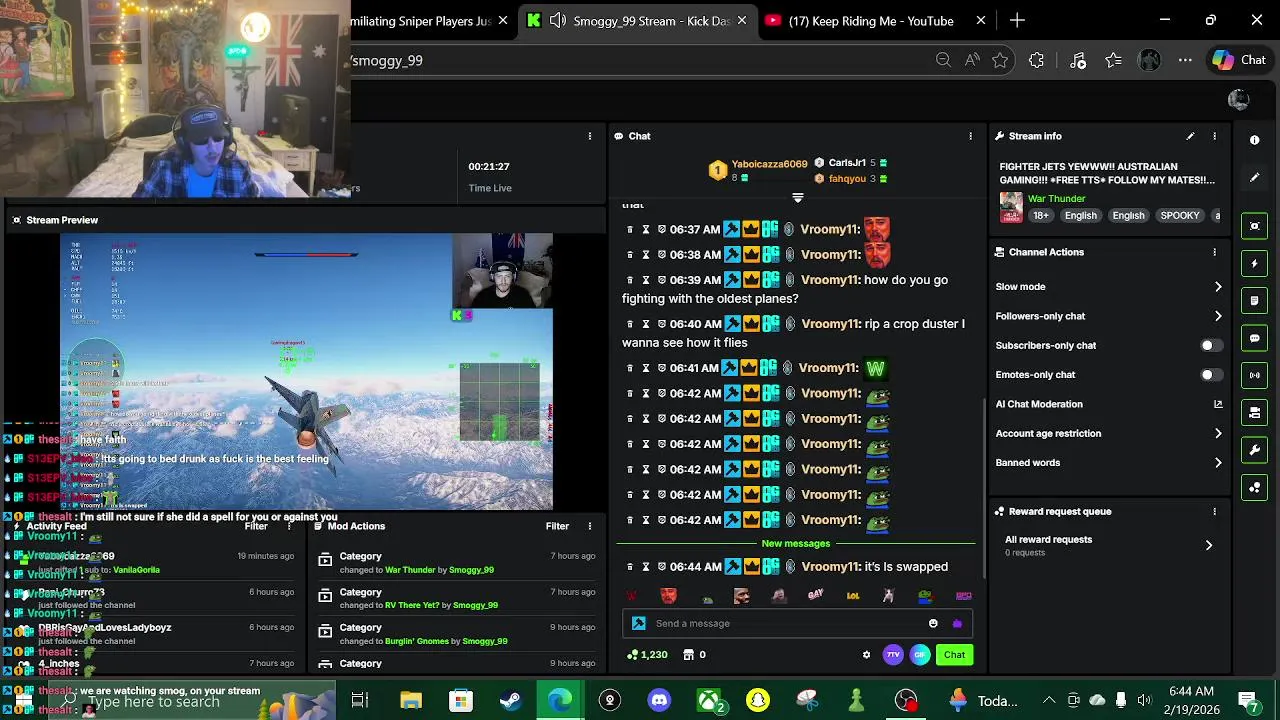Open Discord from the Windows taskbar
Image resolution: width=1280 pixels, height=720 pixels.
pos(659,700)
